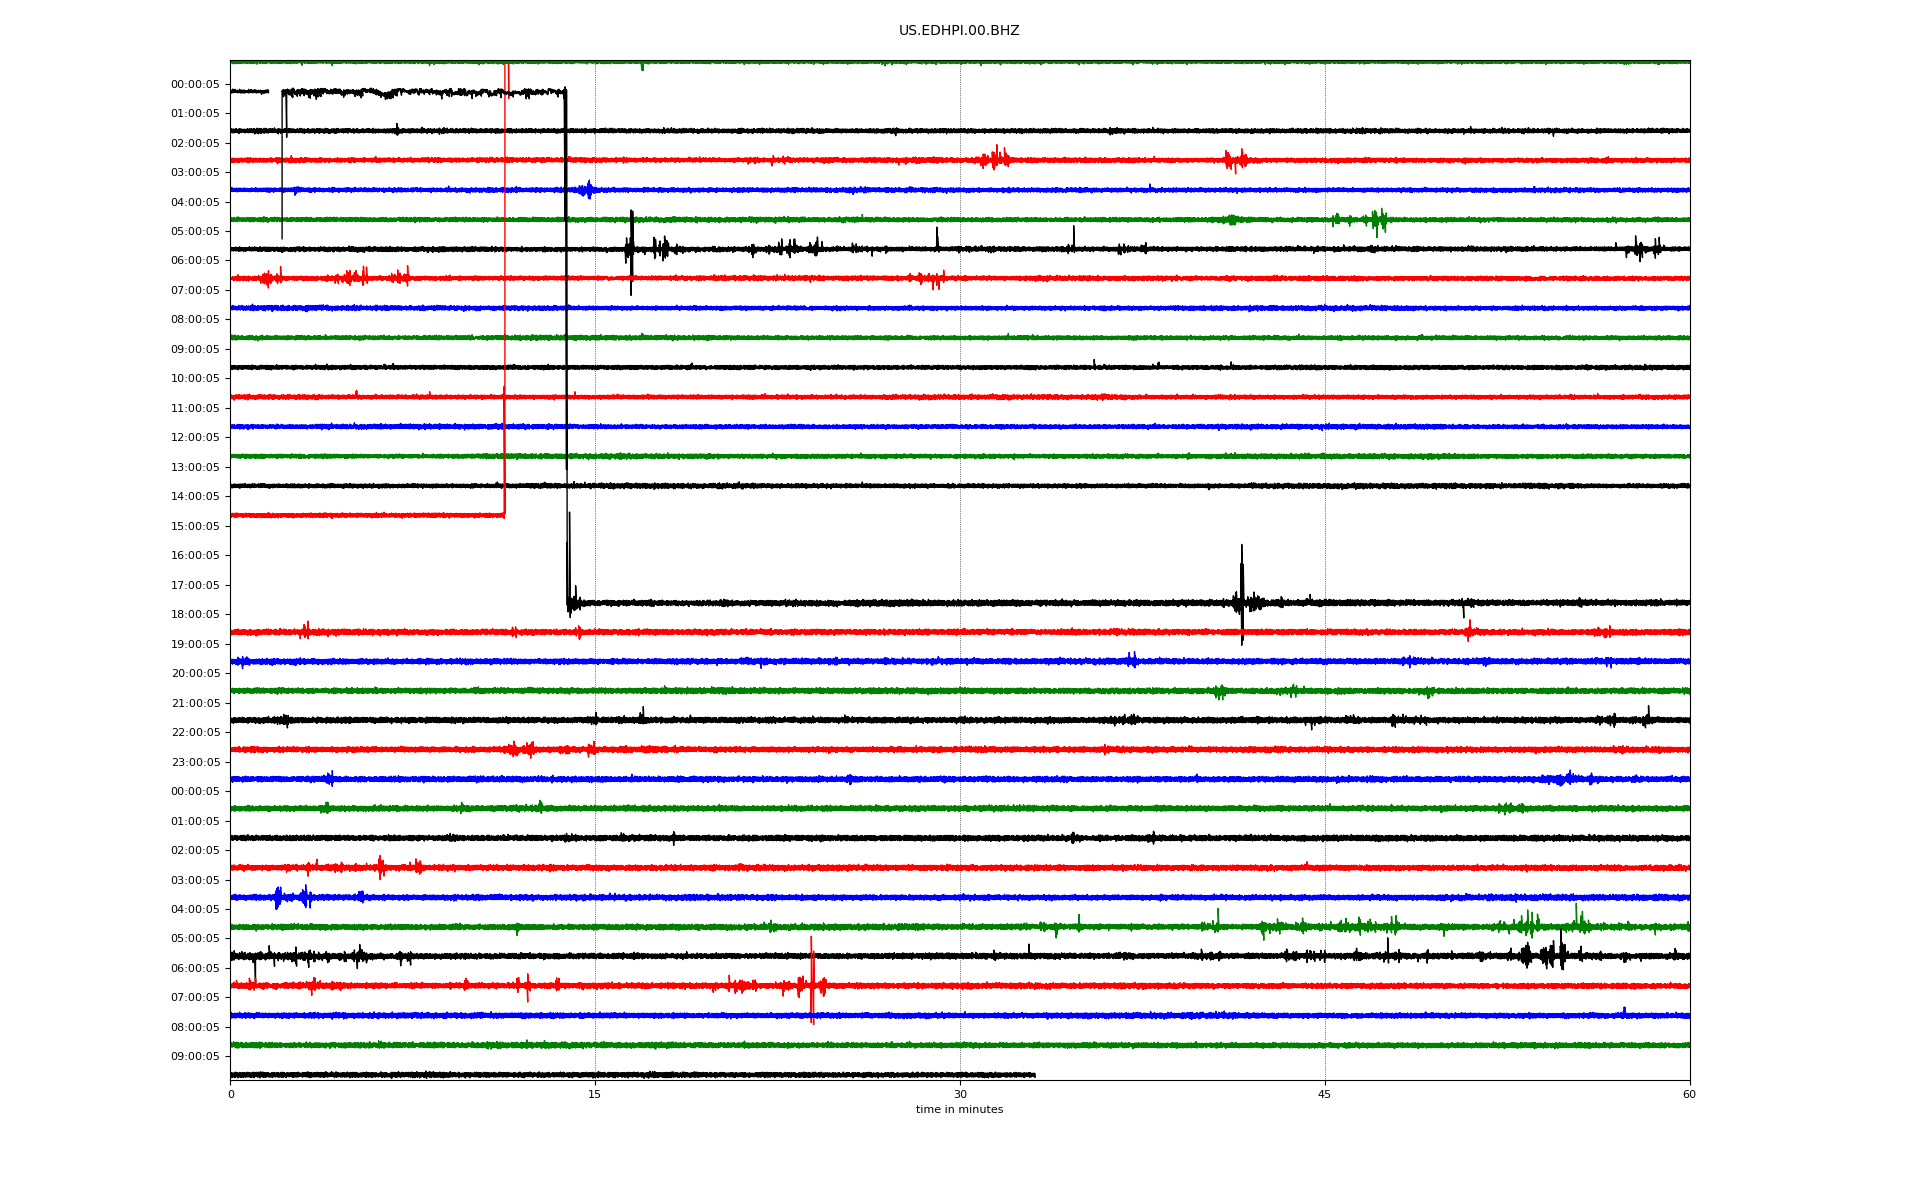Click the 15:00:05 trace time label
Image resolution: width=1920 pixels, height=1200 pixels.
[195, 527]
